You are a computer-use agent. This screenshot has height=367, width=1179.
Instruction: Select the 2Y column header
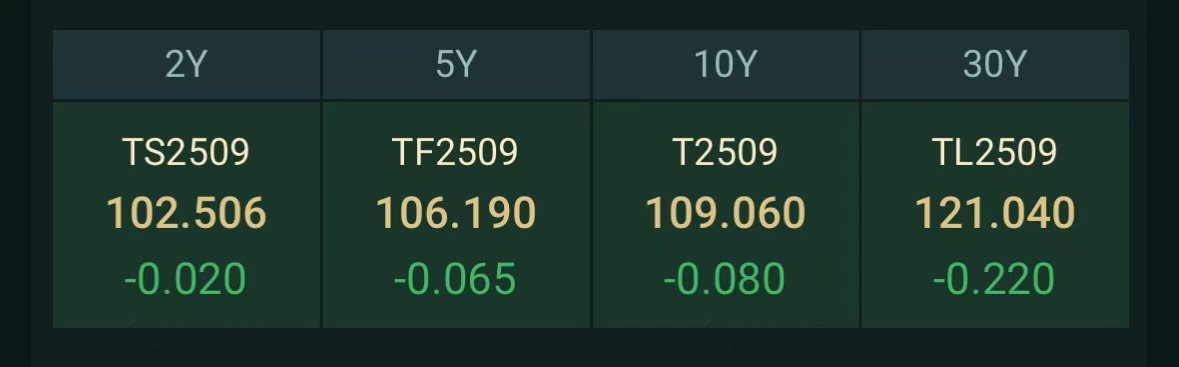coord(186,65)
